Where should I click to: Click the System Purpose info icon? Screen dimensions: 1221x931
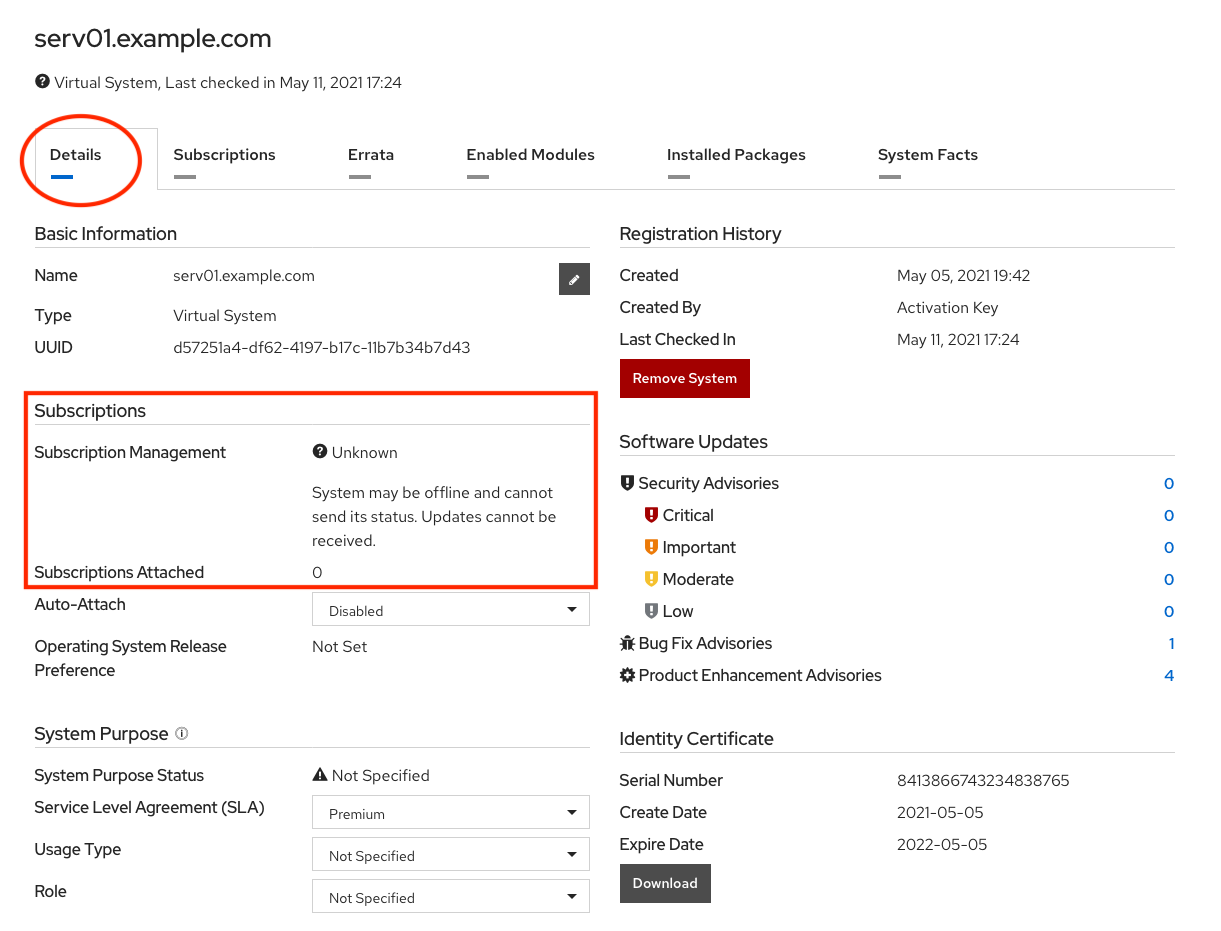182,733
